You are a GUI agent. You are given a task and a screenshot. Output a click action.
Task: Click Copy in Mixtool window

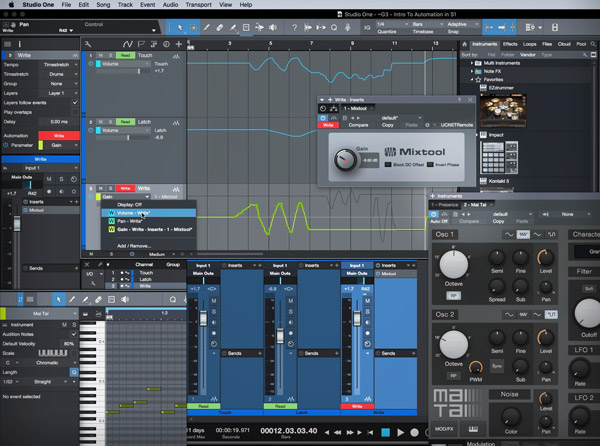click(x=387, y=125)
